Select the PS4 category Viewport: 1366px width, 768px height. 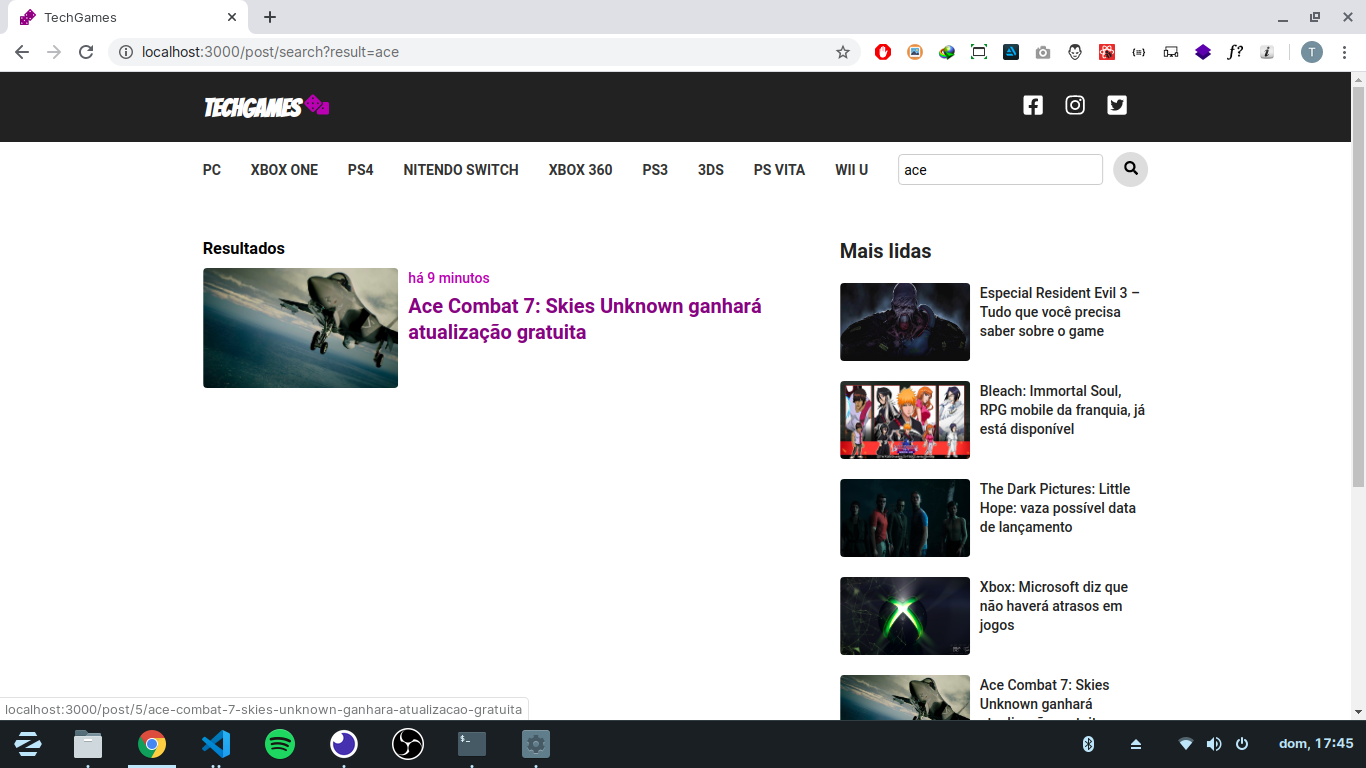pyautogui.click(x=361, y=170)
